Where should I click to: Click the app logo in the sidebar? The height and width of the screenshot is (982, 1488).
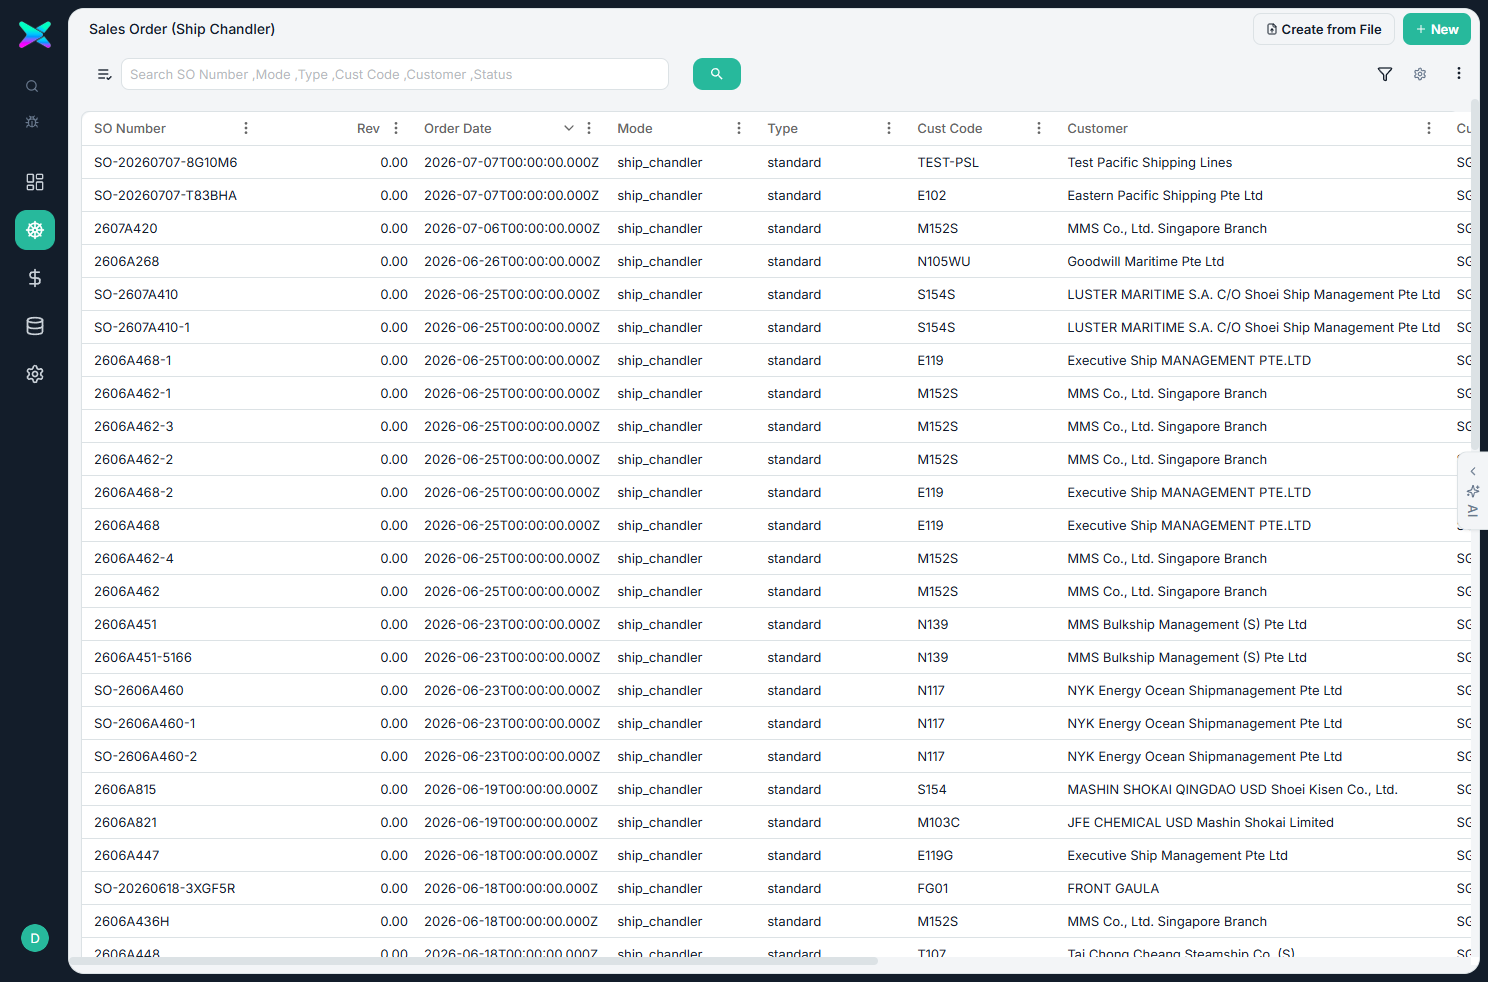[35, 35]
